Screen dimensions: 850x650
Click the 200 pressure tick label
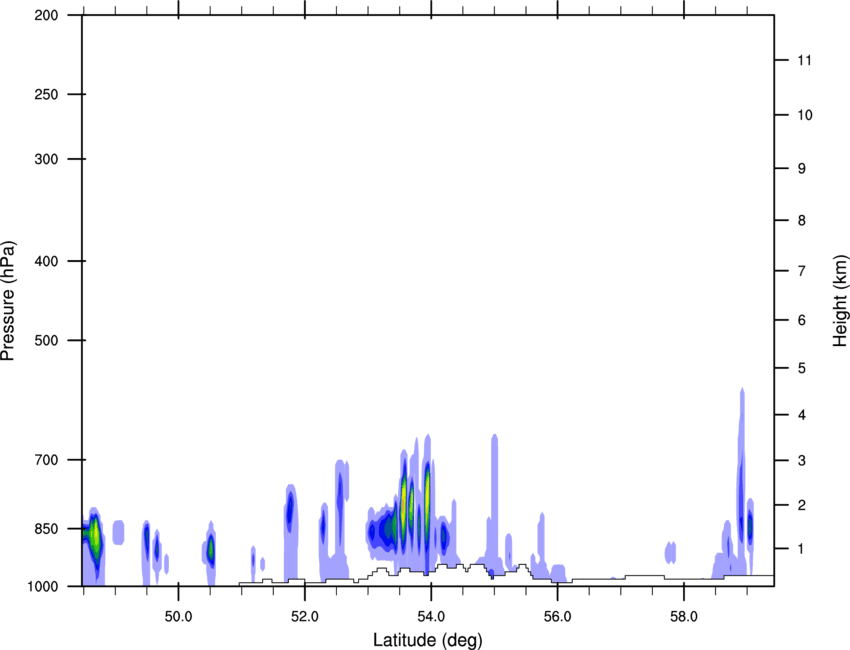46,15
